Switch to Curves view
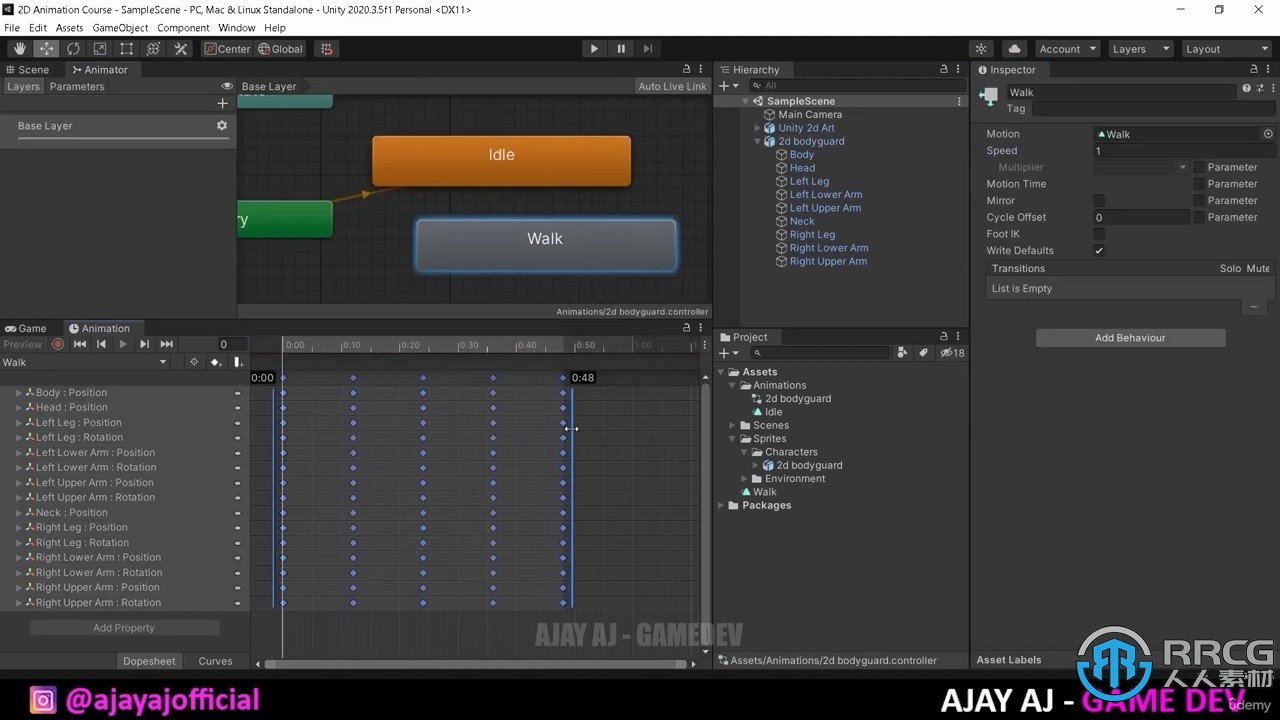 pyautogui.click(x=215, y=661)
